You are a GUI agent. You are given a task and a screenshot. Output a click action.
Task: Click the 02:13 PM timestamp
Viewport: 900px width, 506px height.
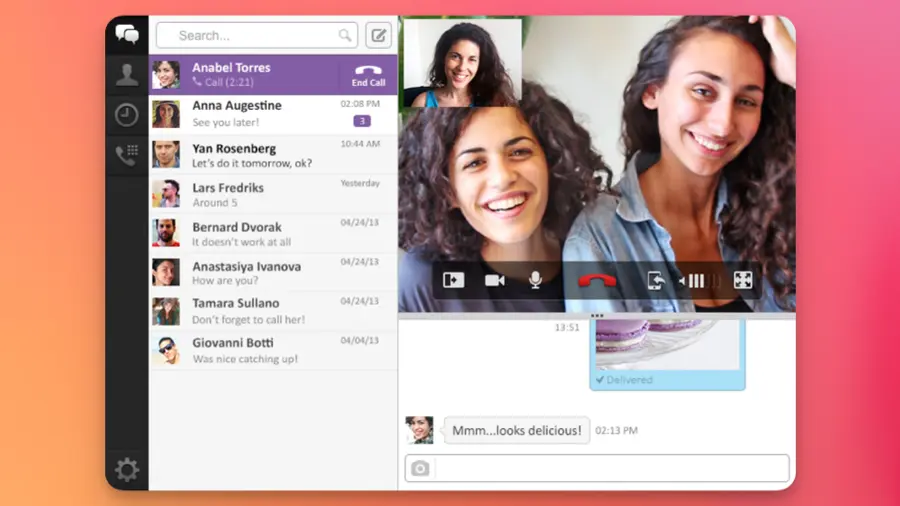click(x=616, y=430)
